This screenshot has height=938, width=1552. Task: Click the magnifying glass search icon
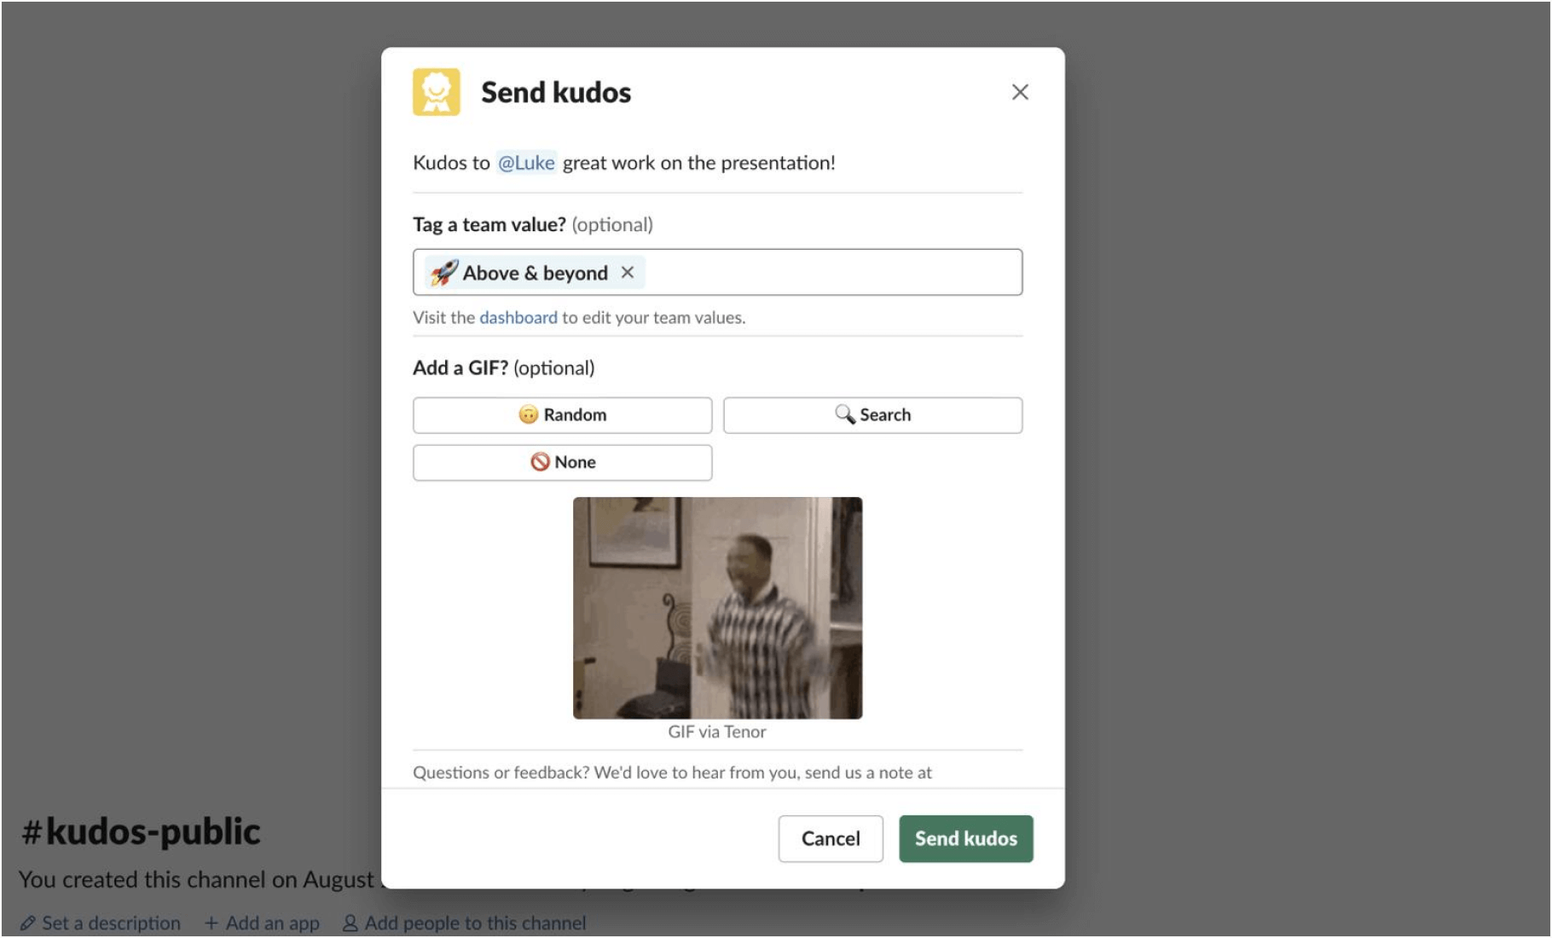tap(844, 414)
